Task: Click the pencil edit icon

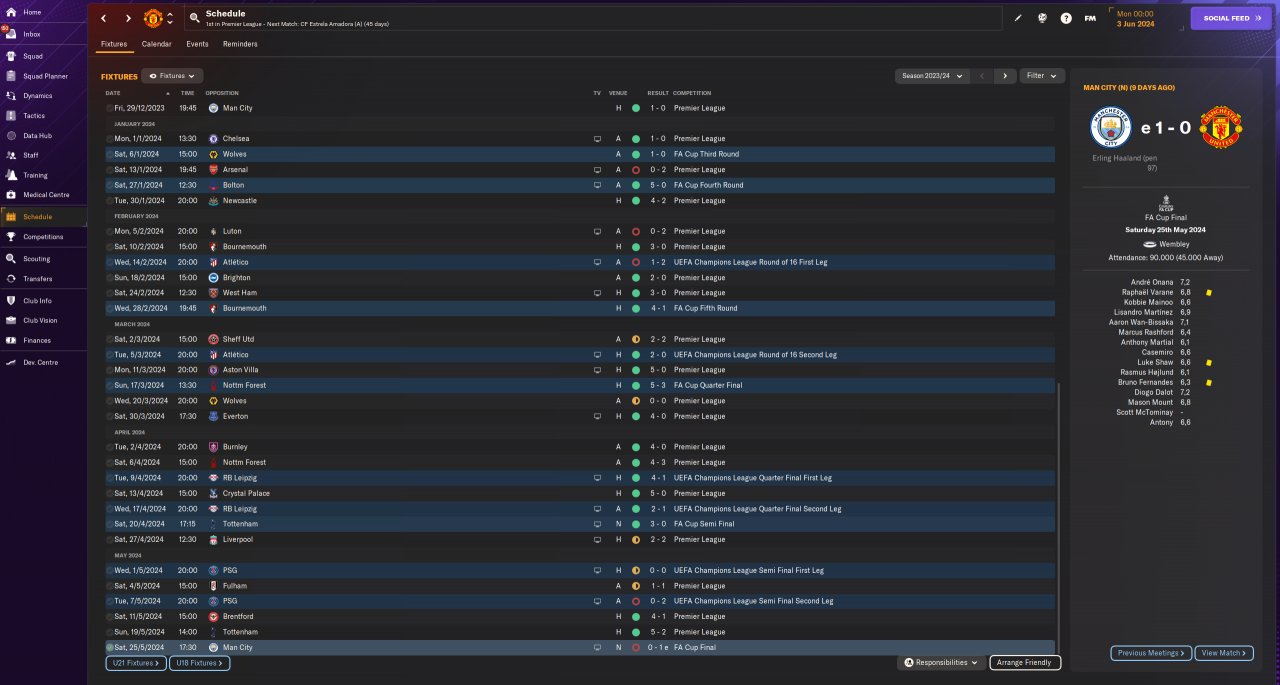Action: [1018, 18]
